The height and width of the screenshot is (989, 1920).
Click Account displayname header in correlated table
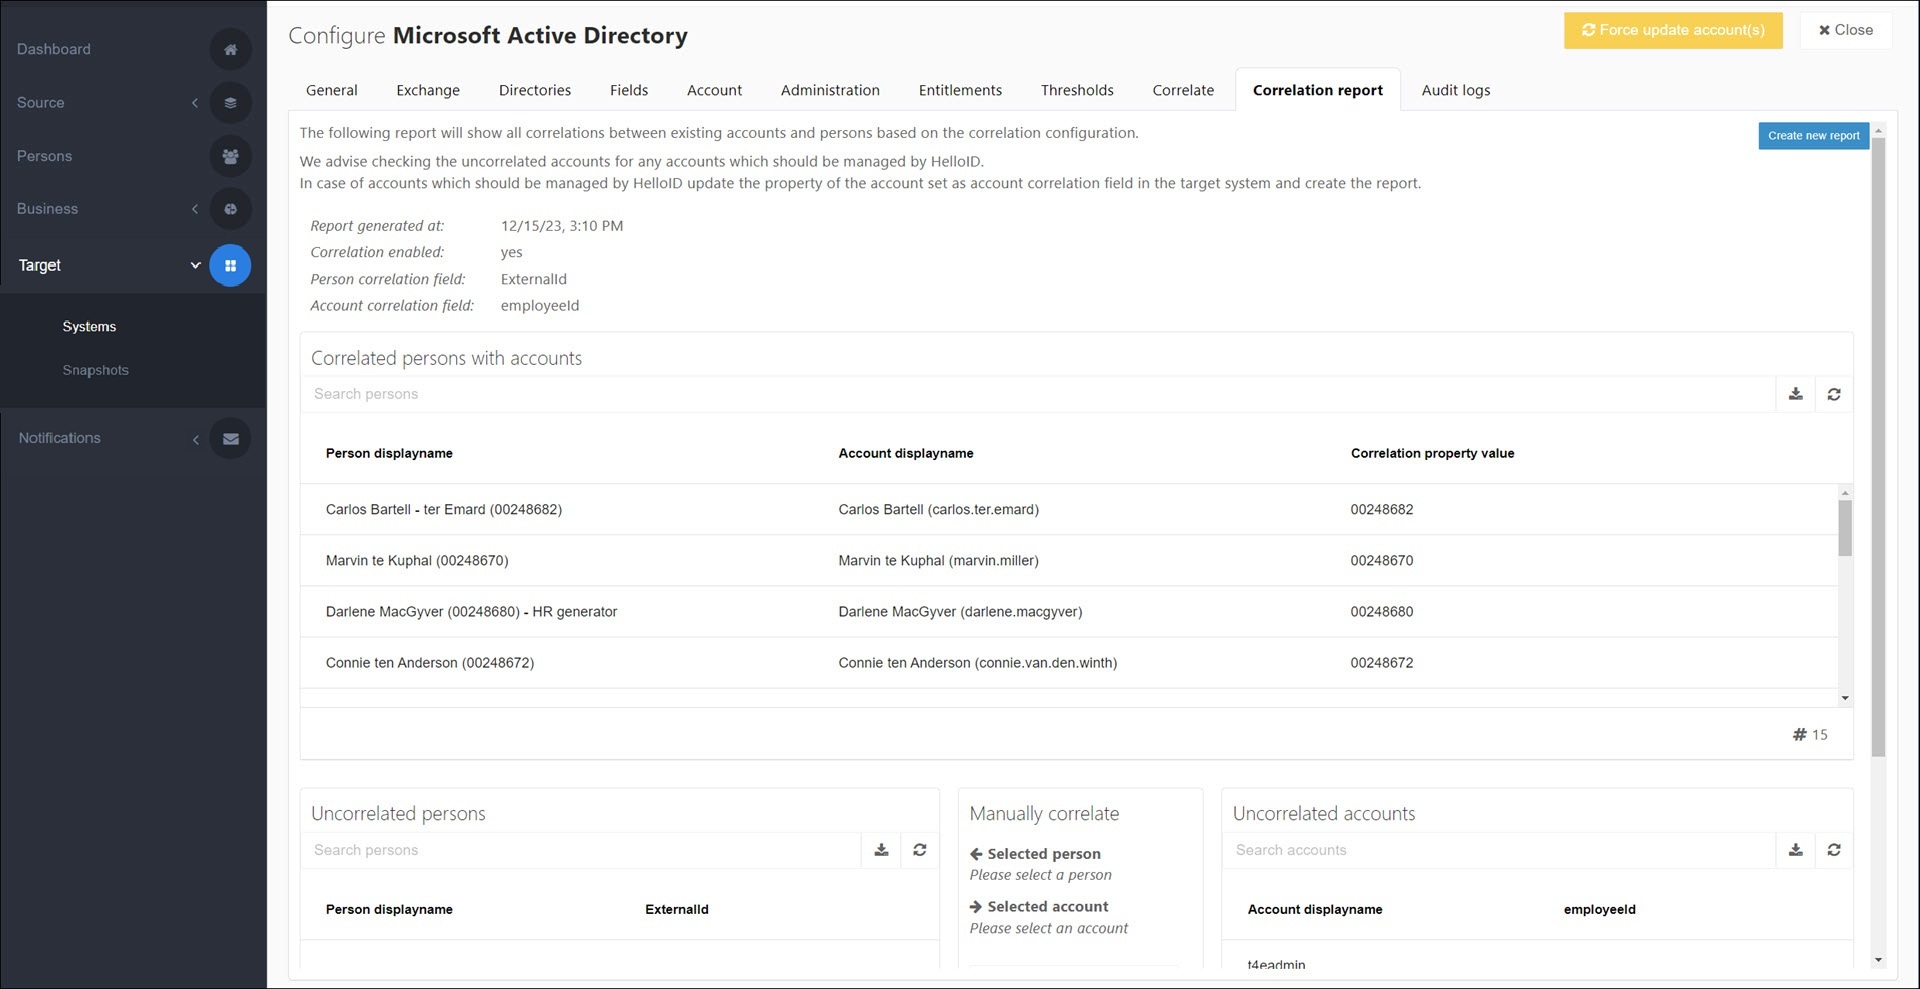tap(906, 453)
